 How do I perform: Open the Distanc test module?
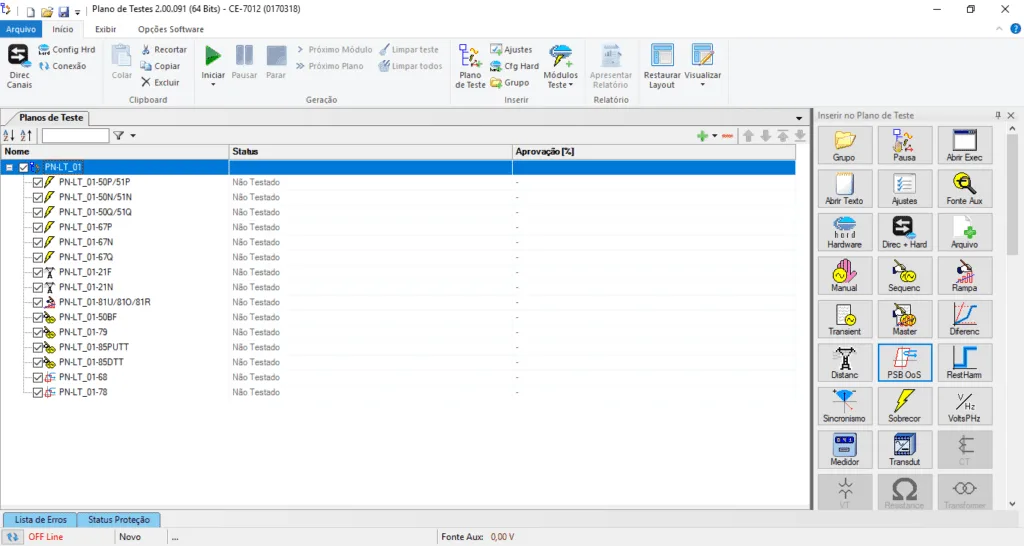click(844, 362)
